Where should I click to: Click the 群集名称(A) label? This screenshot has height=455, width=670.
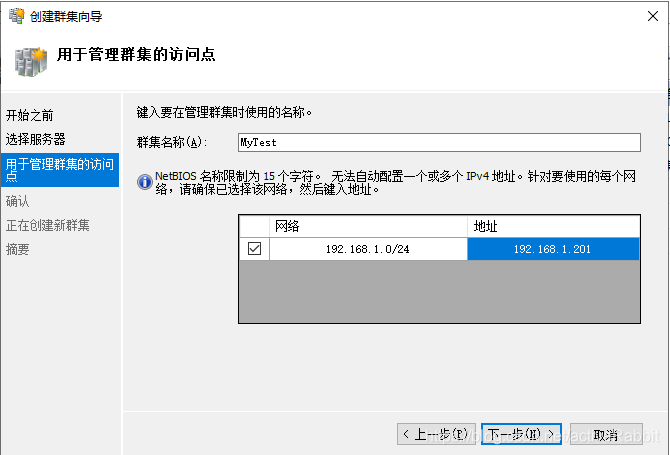click(x=172, y=142)
